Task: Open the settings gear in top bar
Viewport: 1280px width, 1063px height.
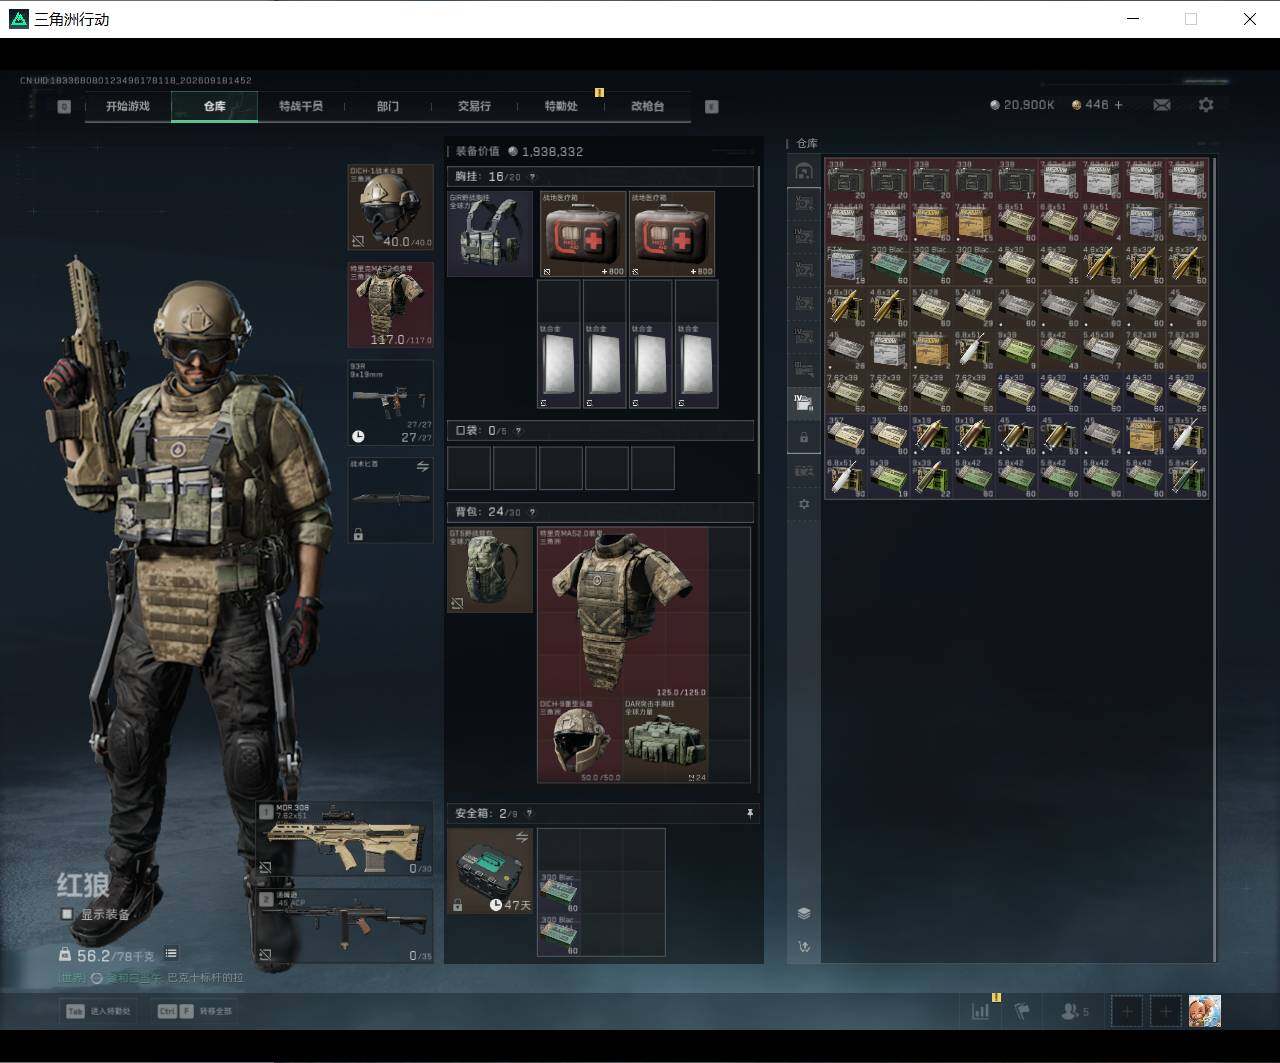Action: click(1206, 105)
